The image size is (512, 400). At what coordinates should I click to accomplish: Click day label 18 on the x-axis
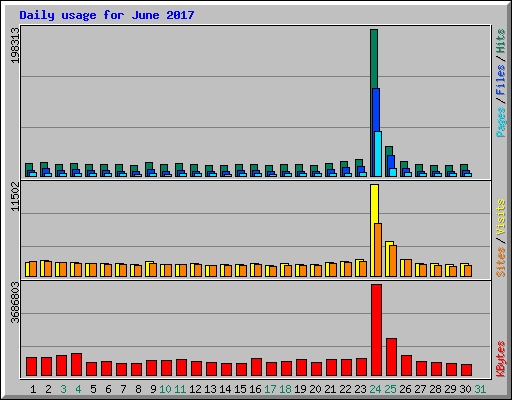(285, 389)
